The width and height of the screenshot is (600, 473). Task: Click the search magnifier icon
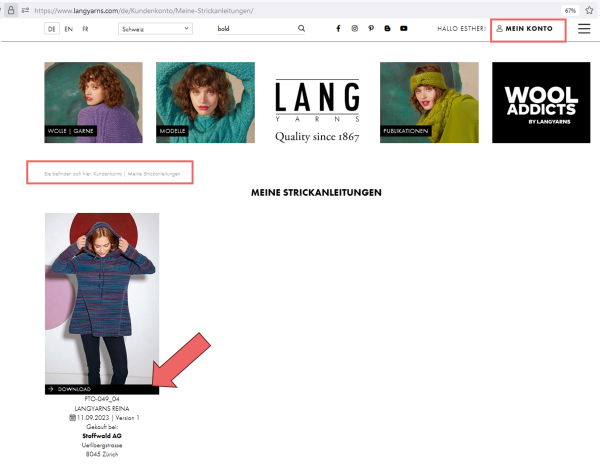pyautogui.click(x=301, y=29)
